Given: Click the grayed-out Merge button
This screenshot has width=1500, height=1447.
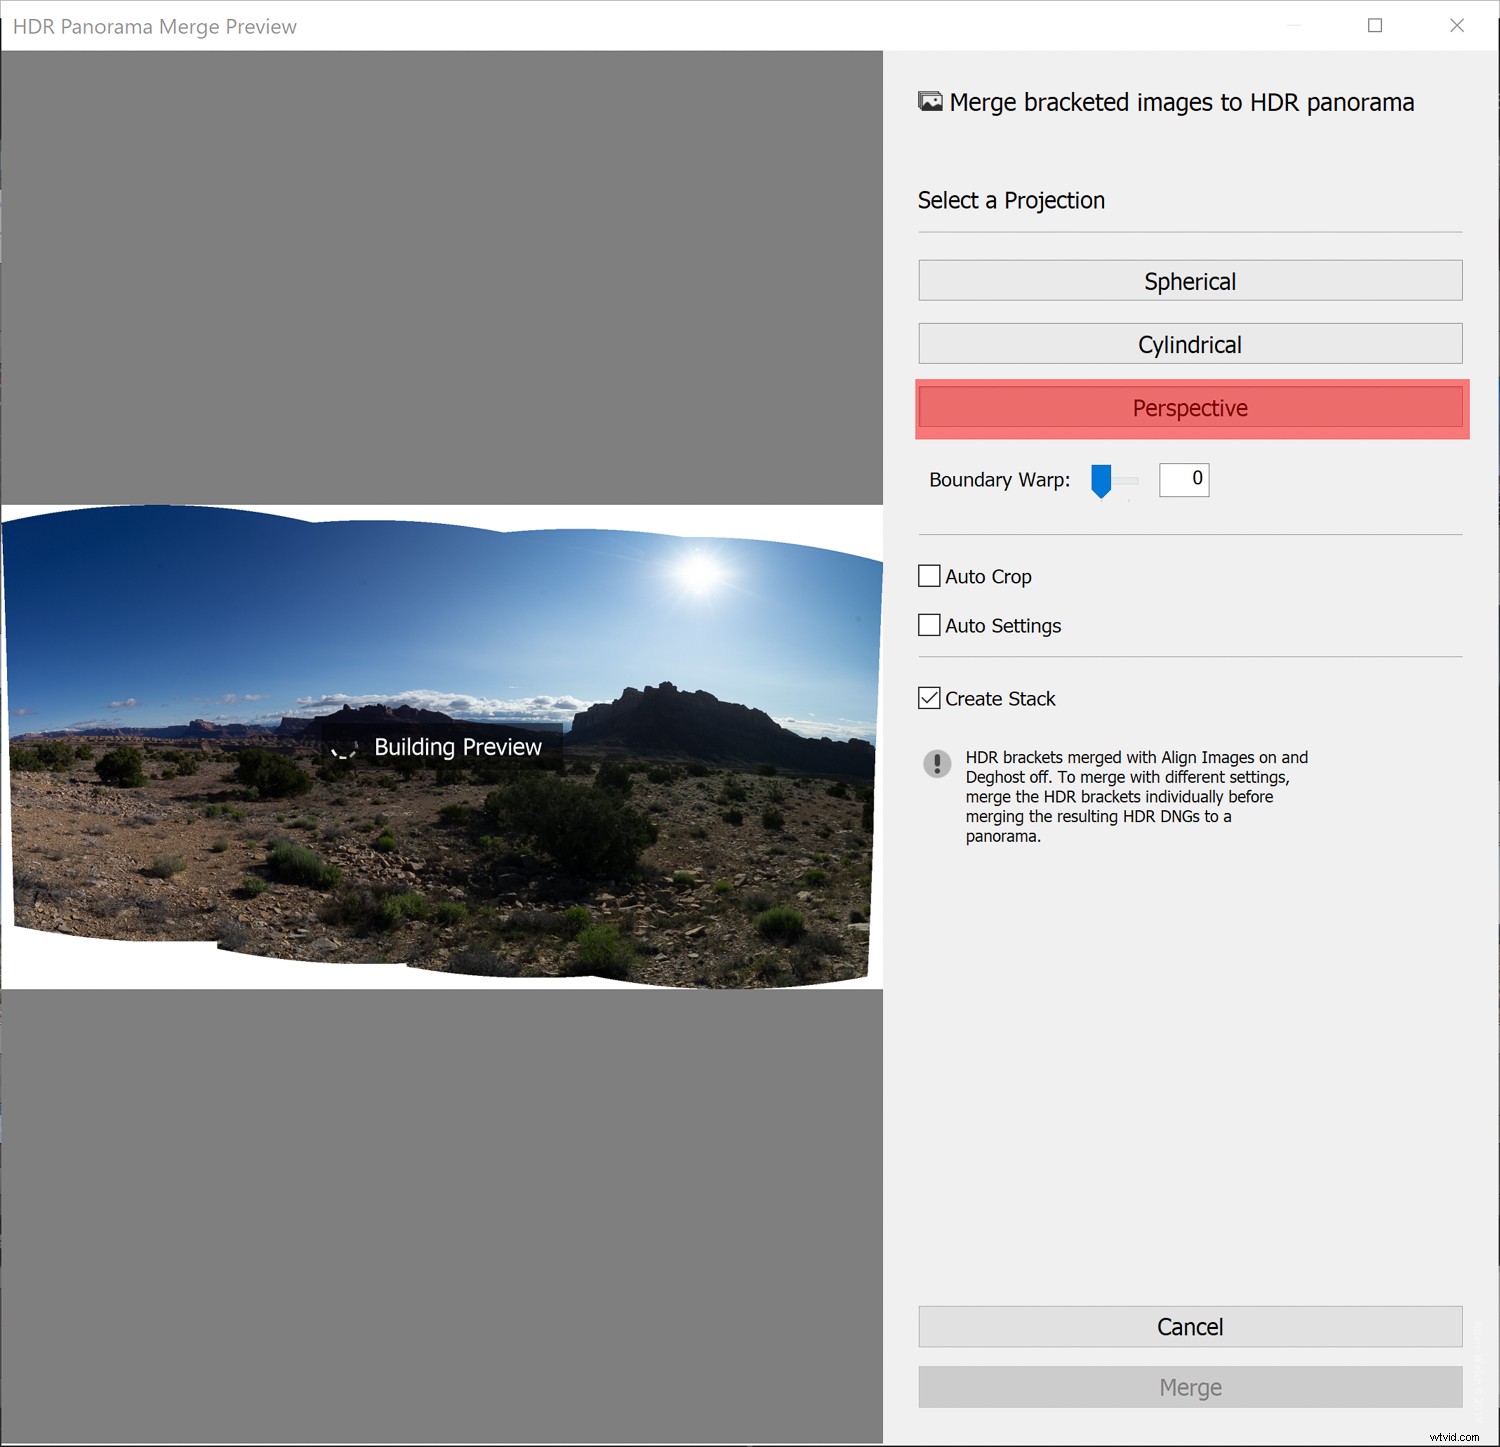Looking at the screenshot, I should click(1189, 1387).
